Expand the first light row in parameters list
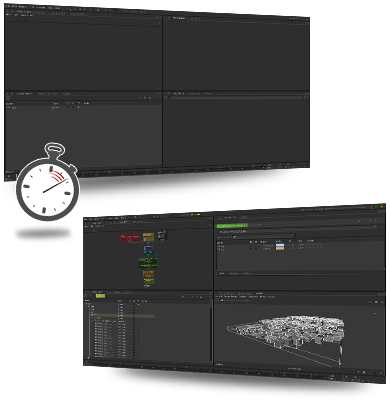This screenshot has height=400, width=390. [219, 246]
